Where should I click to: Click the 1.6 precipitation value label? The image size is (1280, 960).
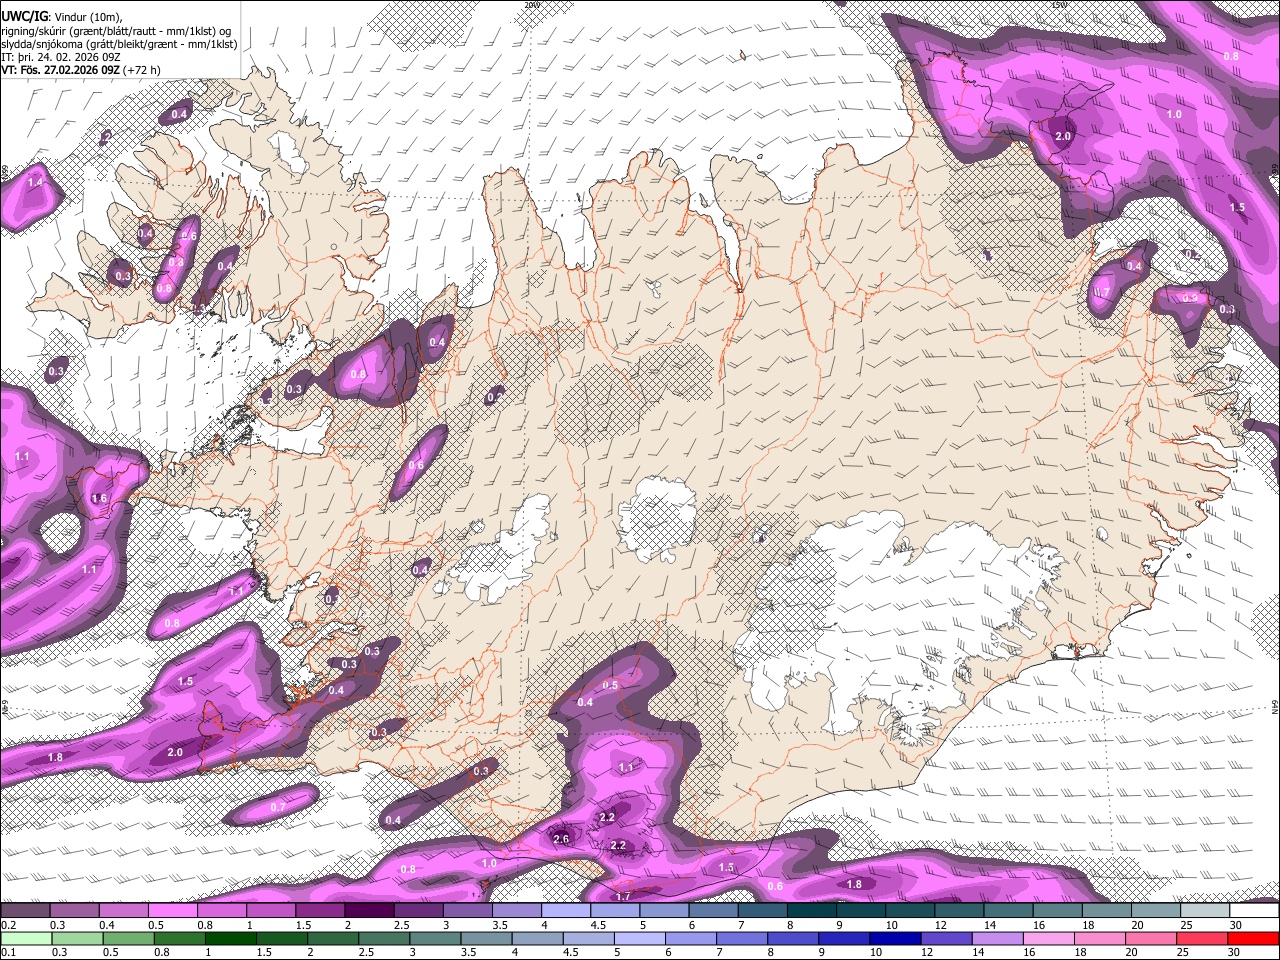tap(99, 499)
